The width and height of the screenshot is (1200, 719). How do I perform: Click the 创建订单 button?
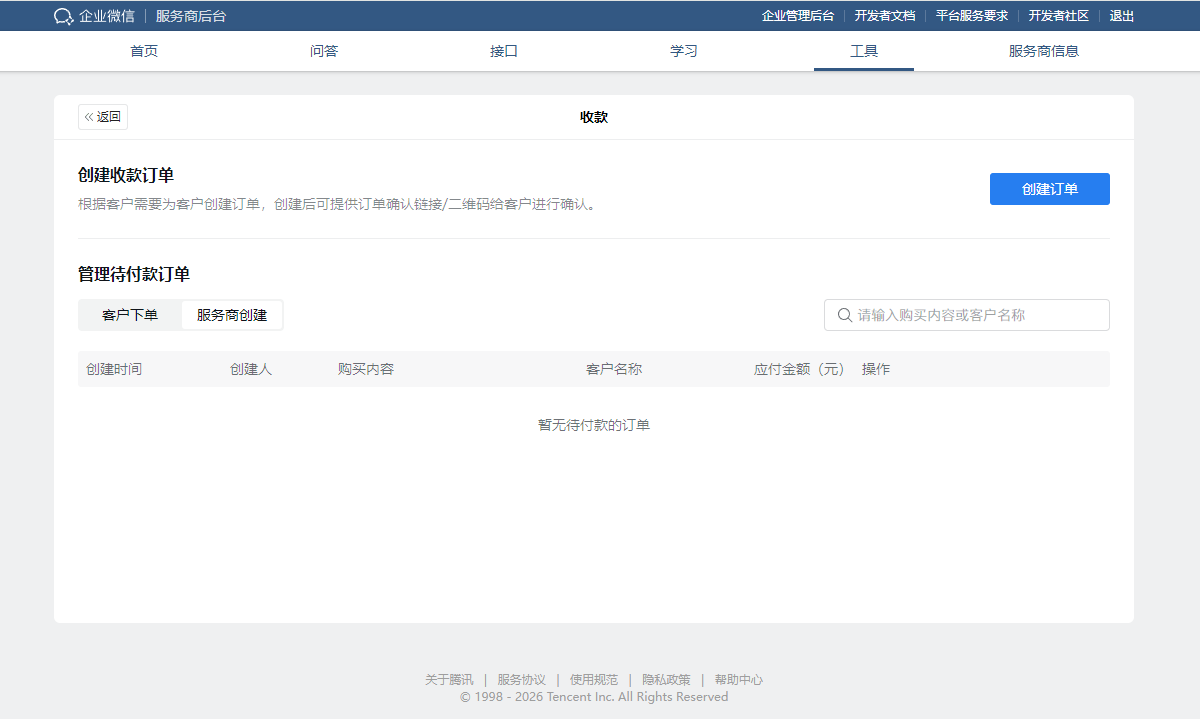coord(1049,189)
